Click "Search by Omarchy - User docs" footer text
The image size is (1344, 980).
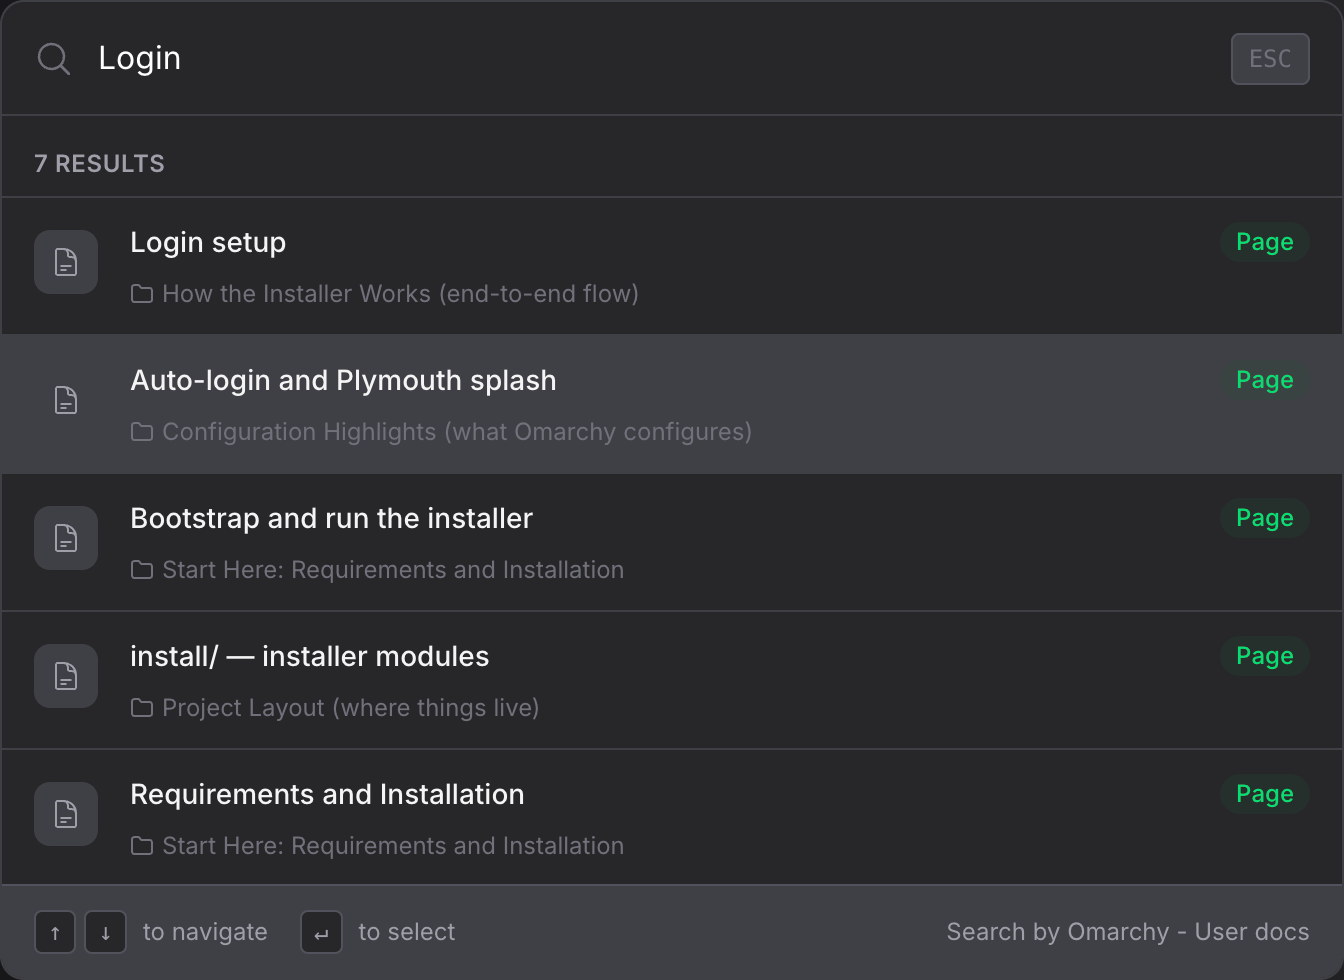coord(1127,932)
